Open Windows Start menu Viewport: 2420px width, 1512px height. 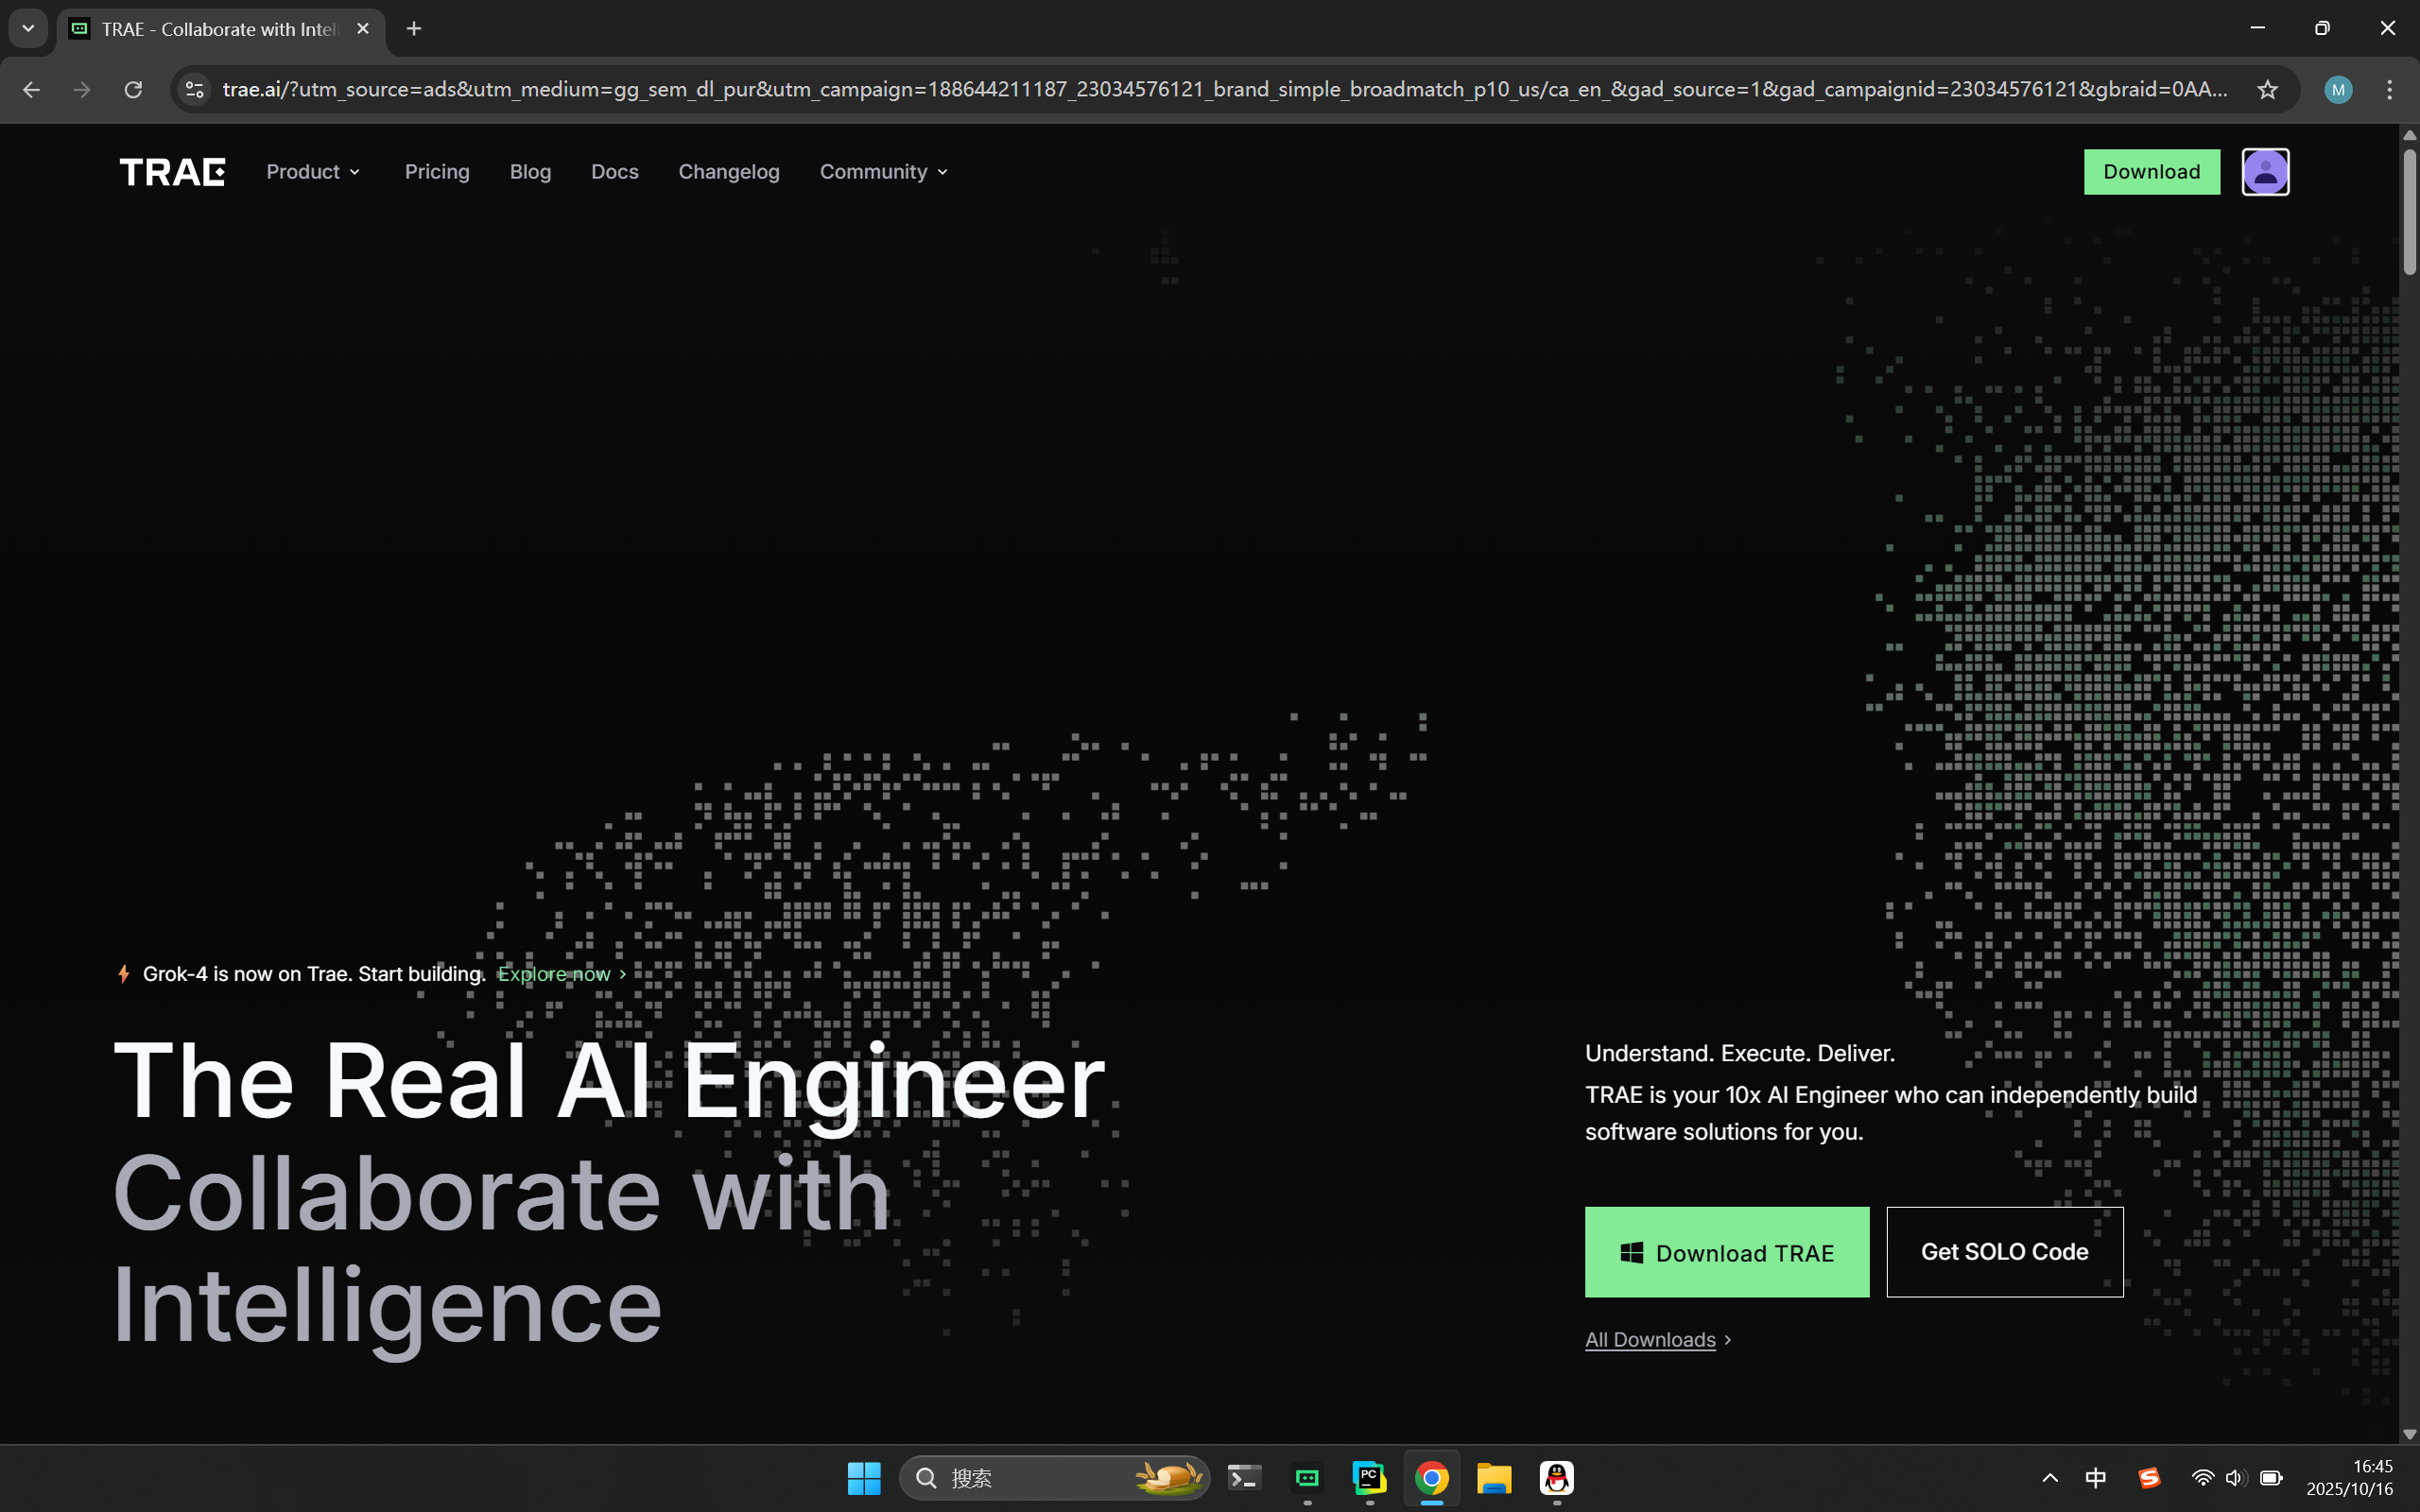tap(864, 1478)
